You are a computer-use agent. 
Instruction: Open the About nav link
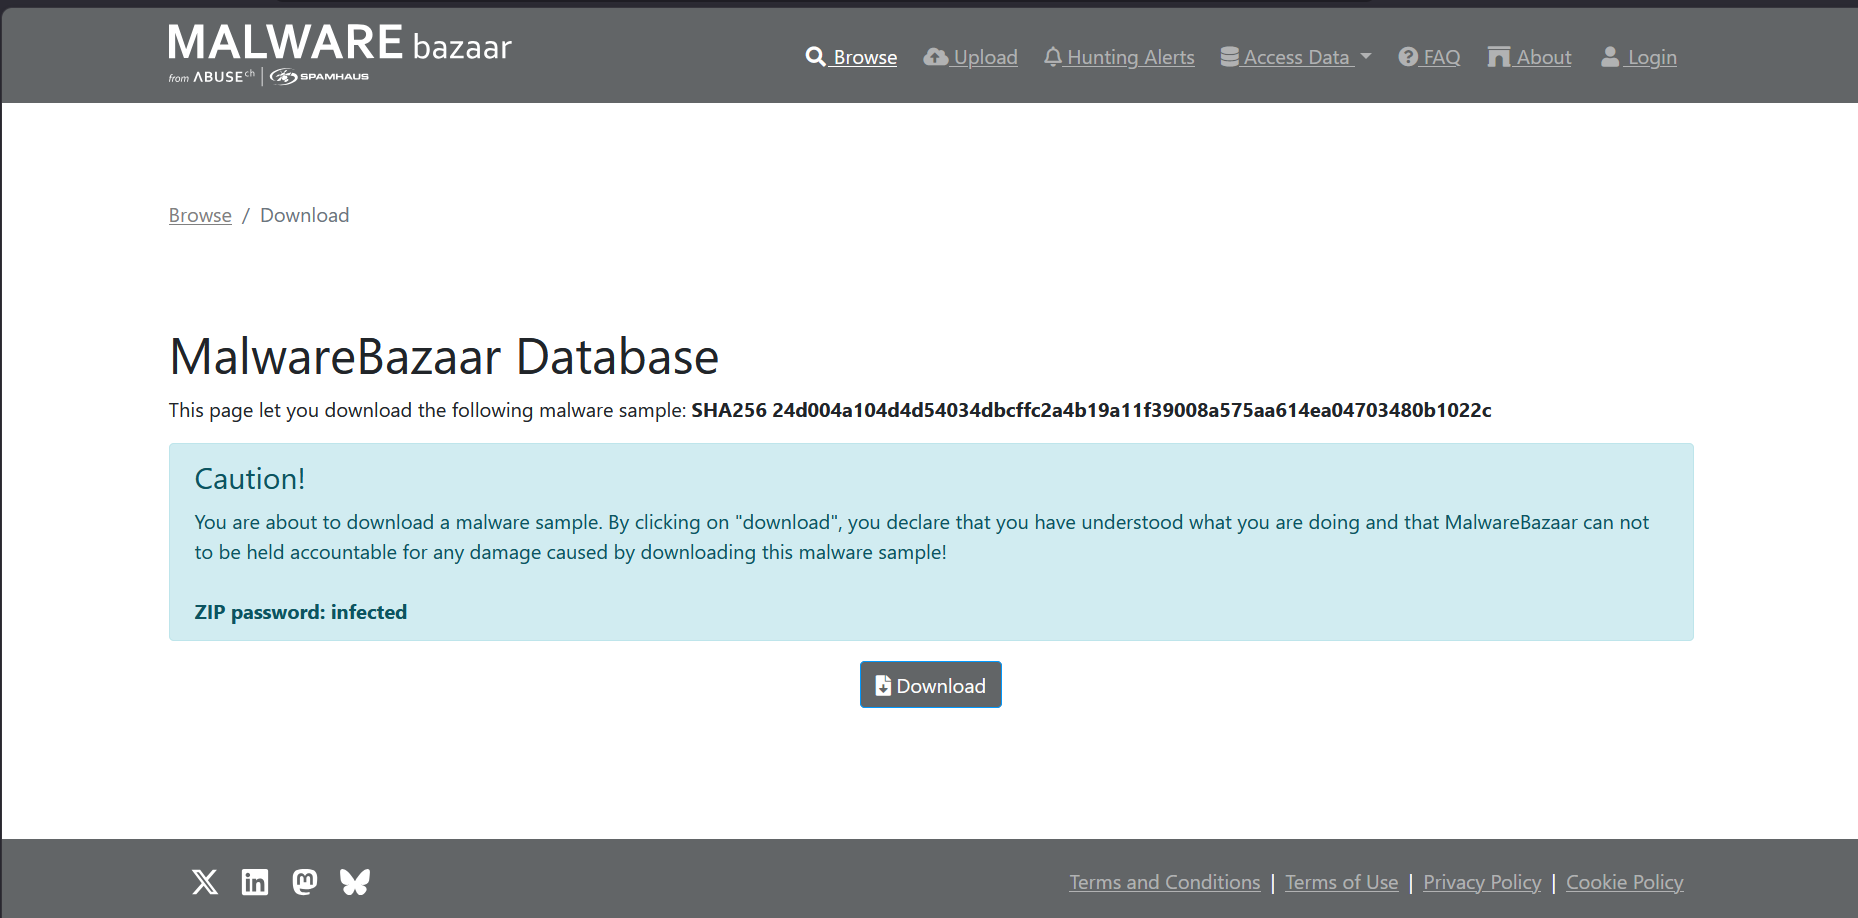tap(1529, 57)
